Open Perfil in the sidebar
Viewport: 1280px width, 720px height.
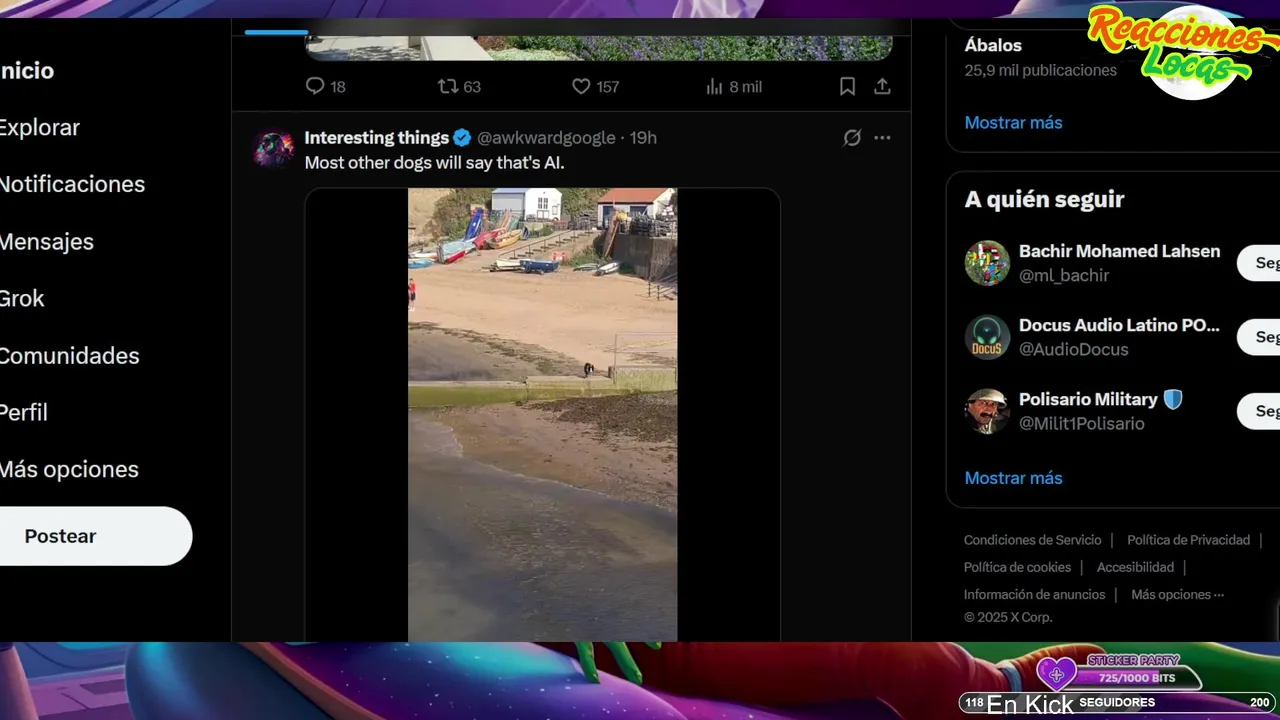click(x=24, y=413)
